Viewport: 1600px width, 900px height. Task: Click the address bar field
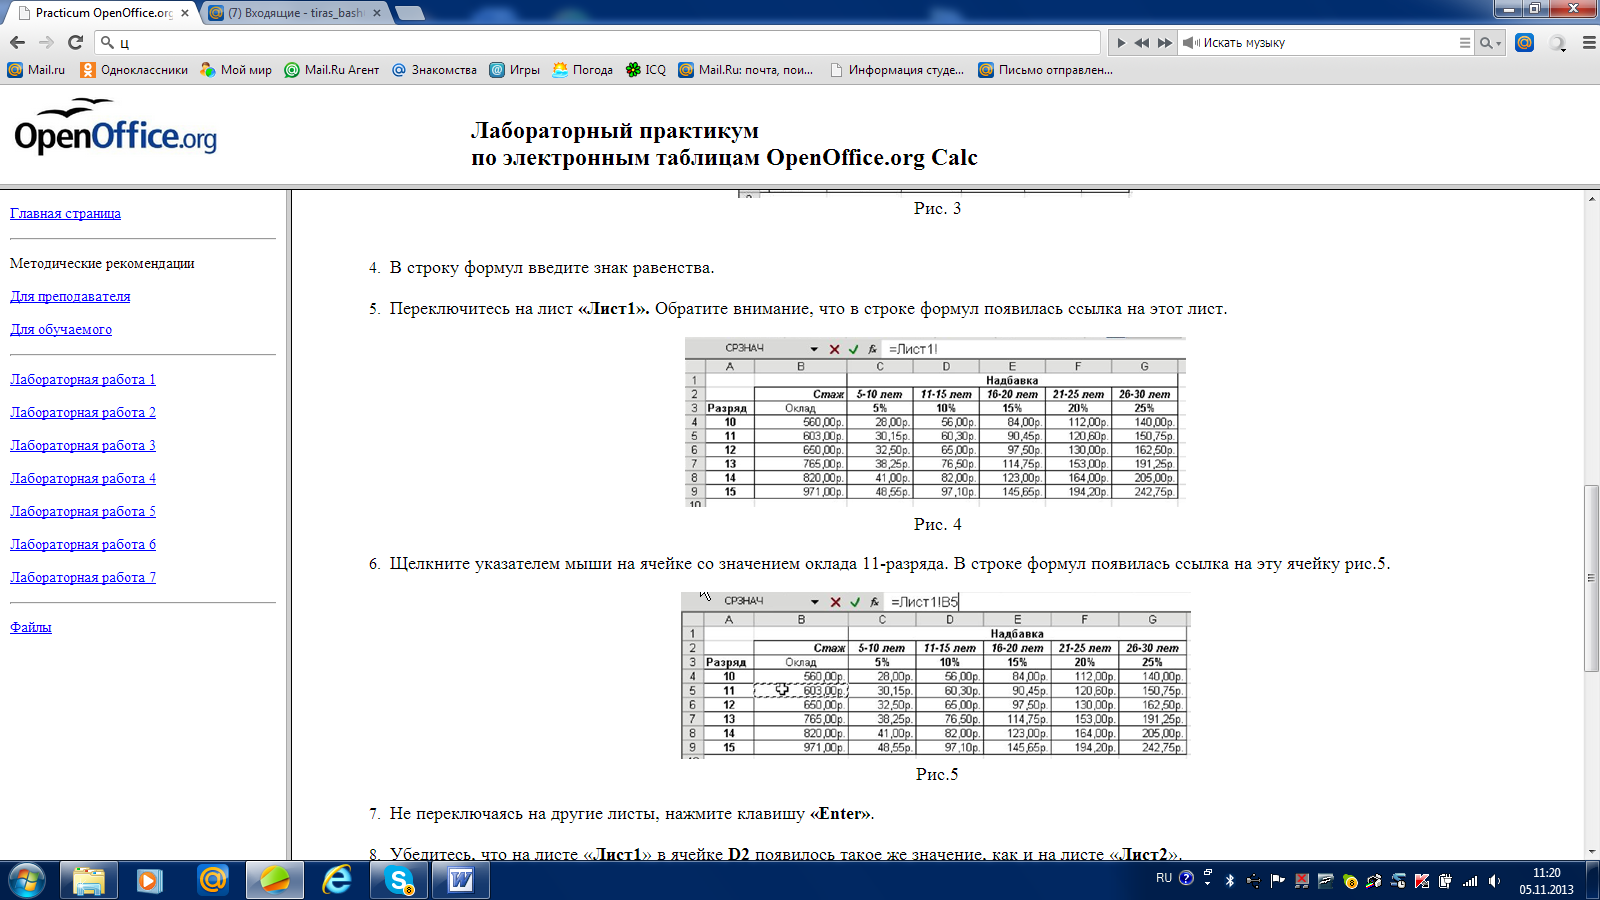[598, 42]
